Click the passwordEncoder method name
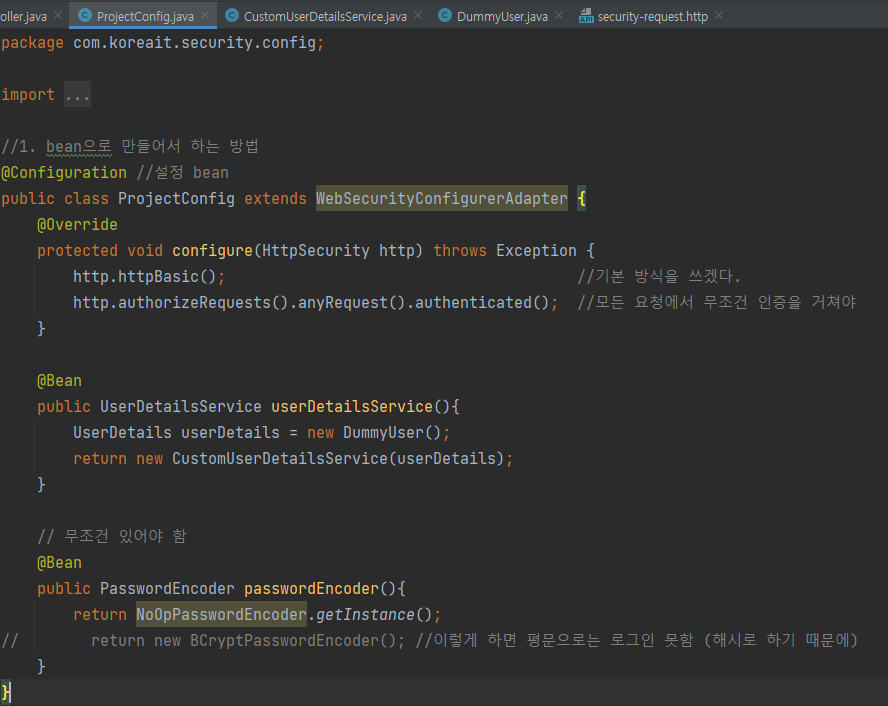 tap(311, 589)
